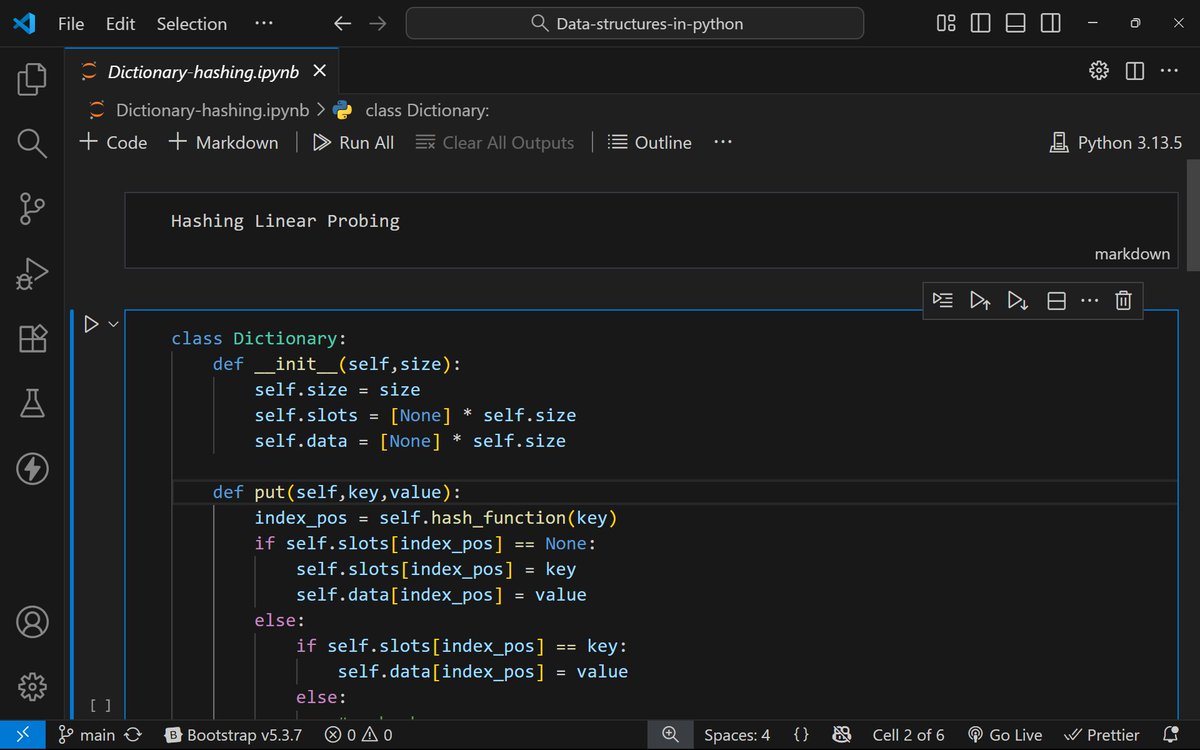
Task: Delete the Dictionary class cell
Action: pos(1123,300)
